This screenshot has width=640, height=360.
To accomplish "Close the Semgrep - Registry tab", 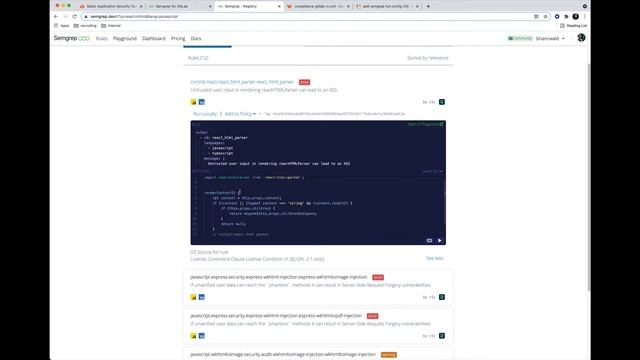I will click(280, 7).
